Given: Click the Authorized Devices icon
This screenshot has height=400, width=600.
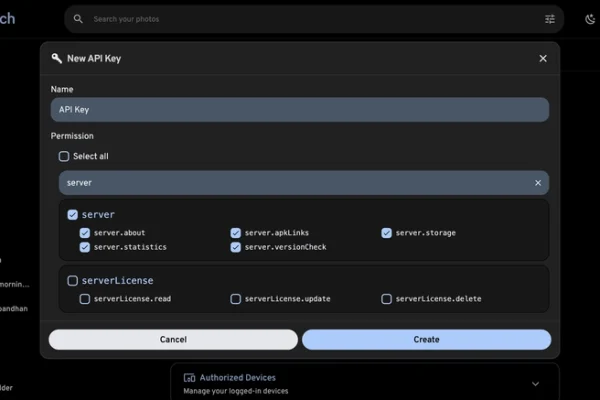Looking at the screenshot, I should (189, 378).
